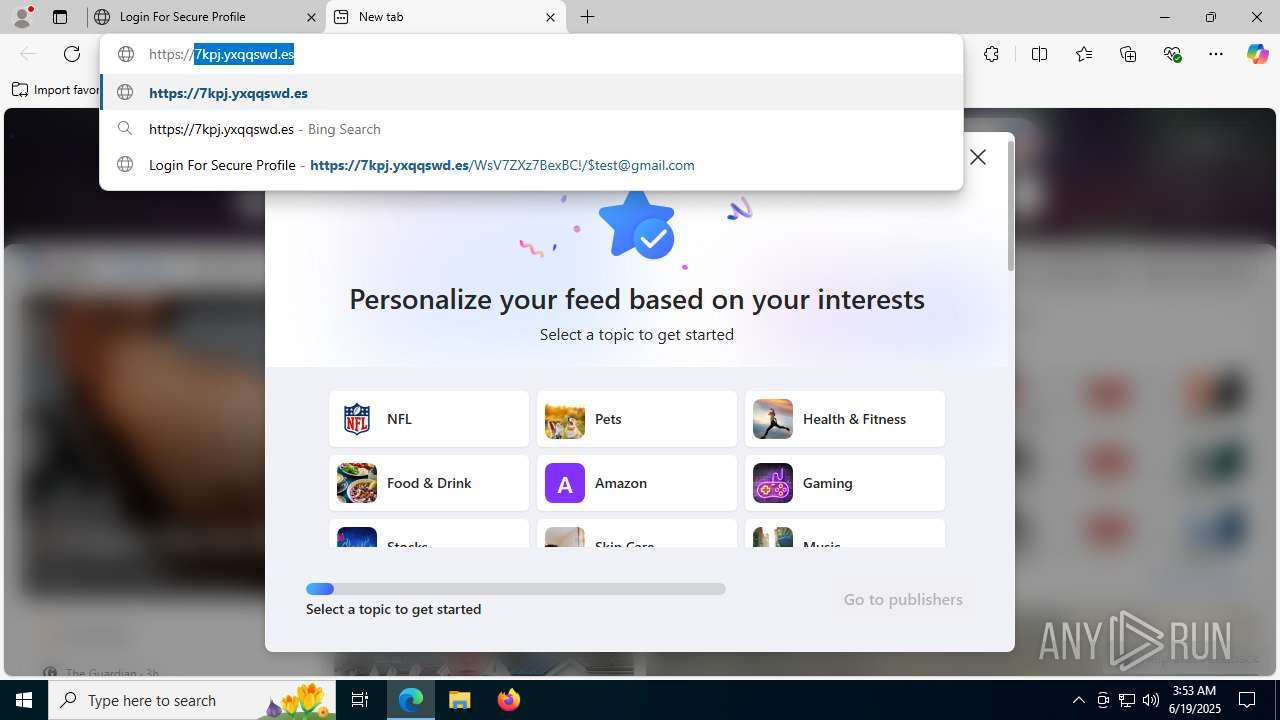Click the browser refresh icon
Screen dimensions: 1280x720
click(x=72, y=54)
